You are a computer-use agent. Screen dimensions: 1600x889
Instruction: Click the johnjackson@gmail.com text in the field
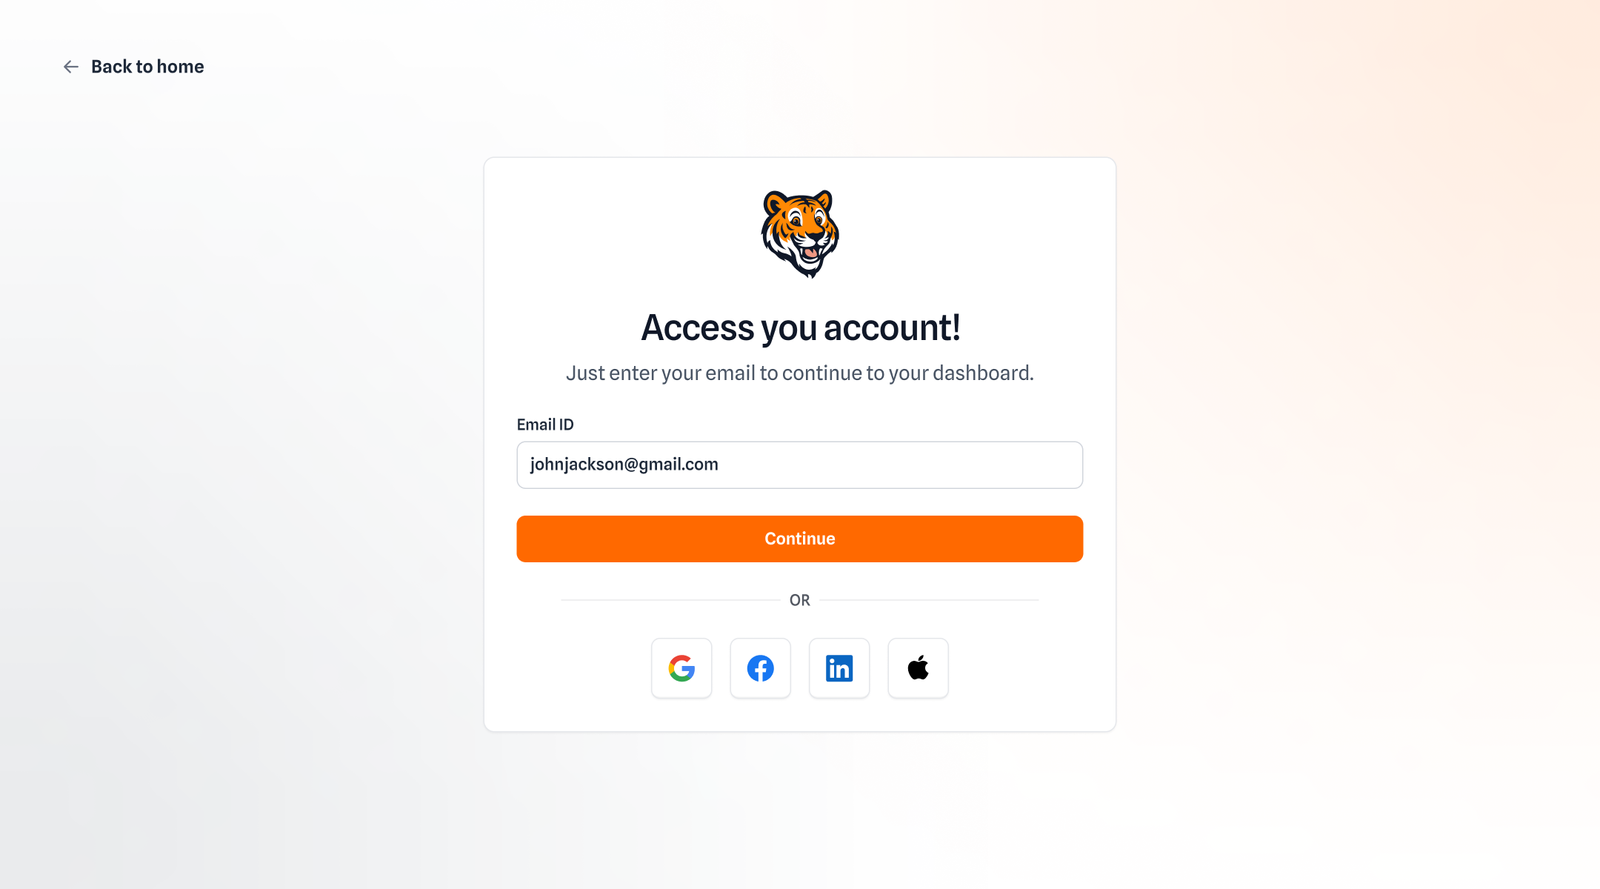pyautogui.click(x=624, y=464)
